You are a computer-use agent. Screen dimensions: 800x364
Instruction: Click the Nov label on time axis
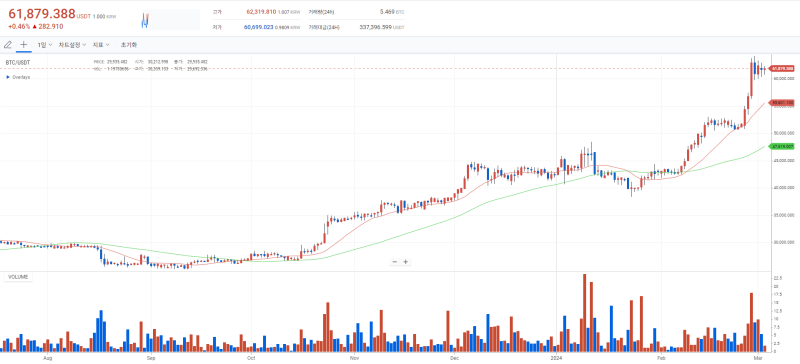[354, 358]
